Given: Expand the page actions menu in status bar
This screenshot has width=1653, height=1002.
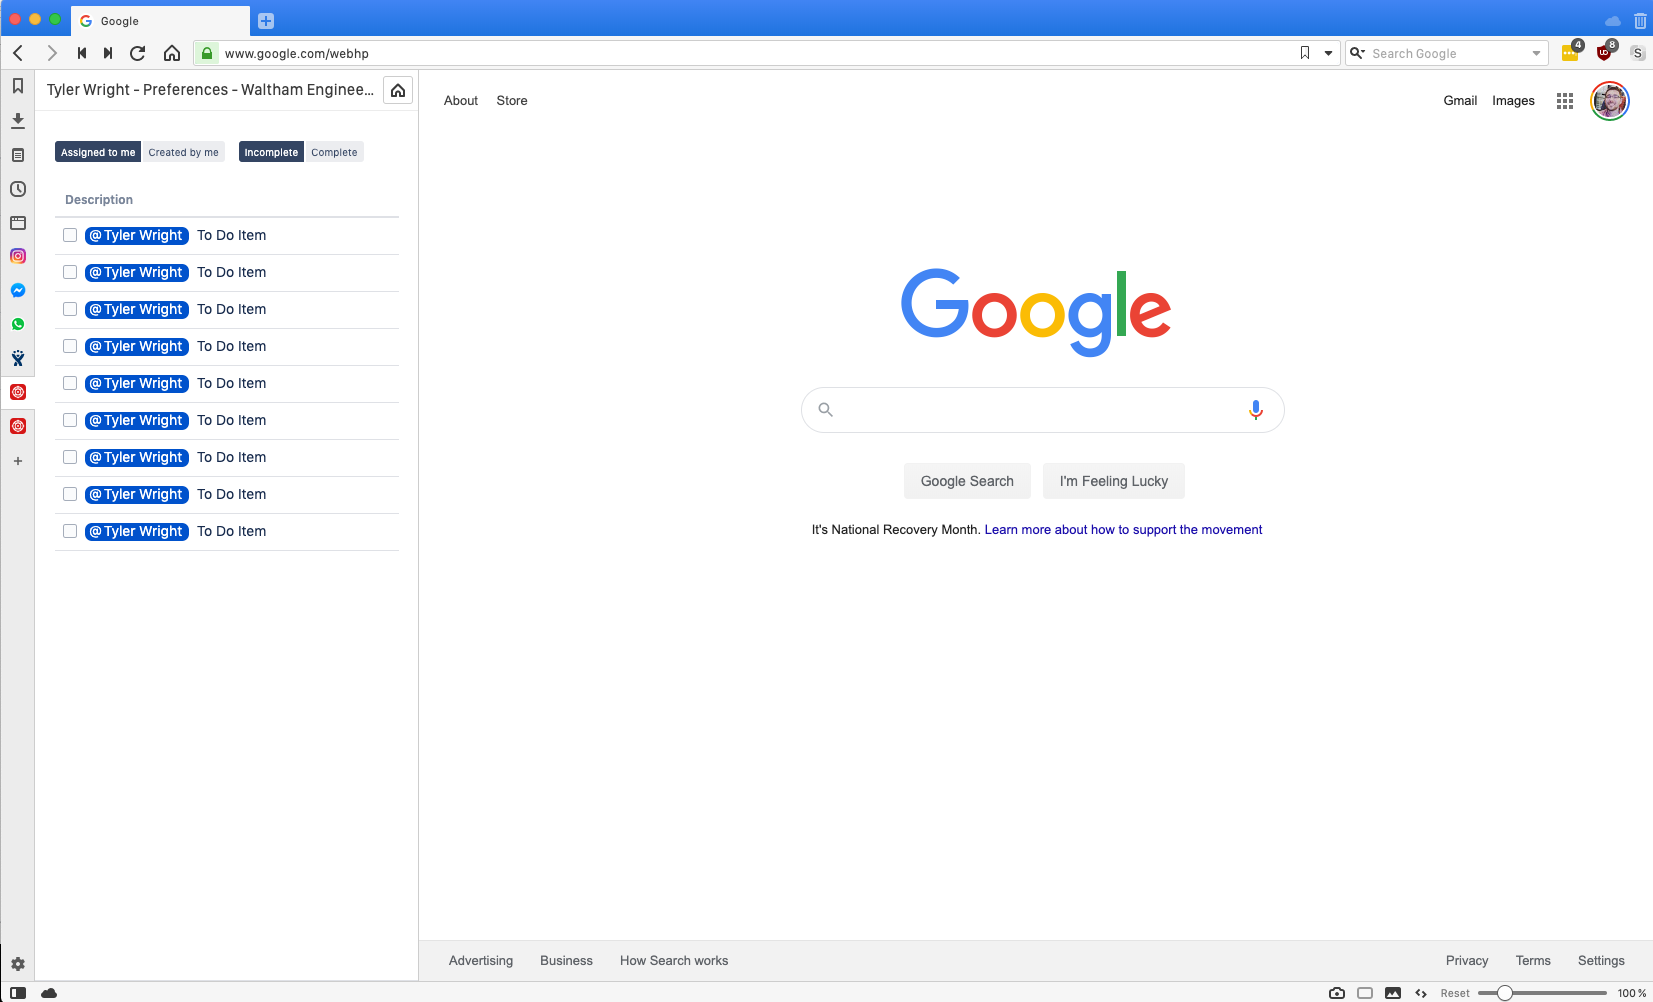Looking at the screenshot, I should pyautogui.click(x=1419, y=993).
